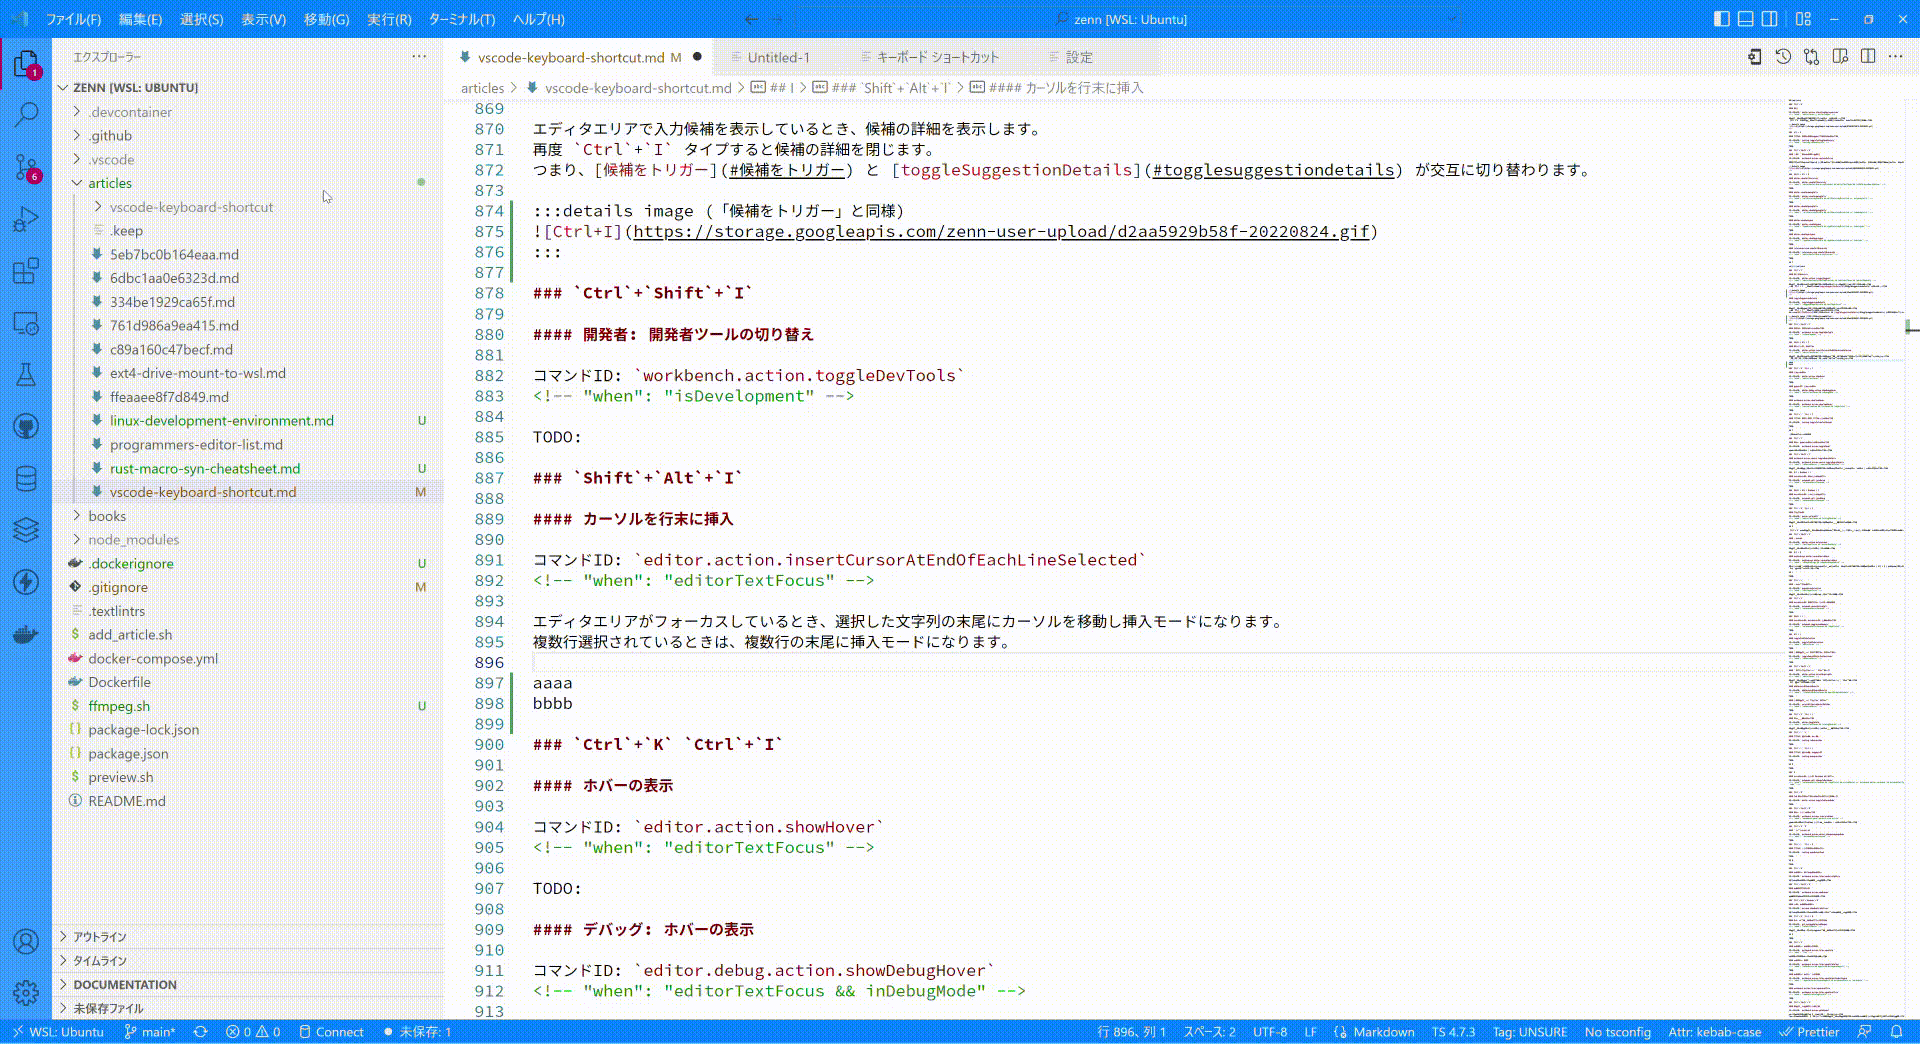Screen dimensions: 1920x1044
Task: Click the timeline history icon in editor toolbar
Action: pyautogui.click(x=1783, y=57)
